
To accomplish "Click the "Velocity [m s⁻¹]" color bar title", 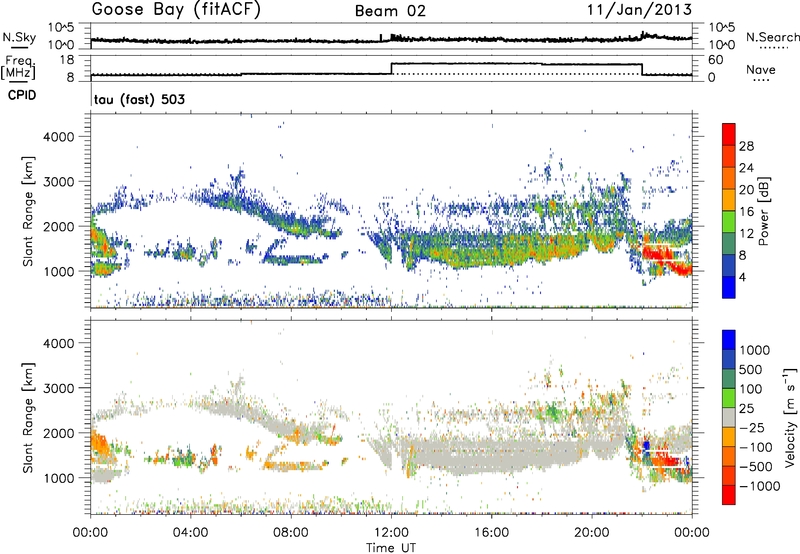I will 790,417.
